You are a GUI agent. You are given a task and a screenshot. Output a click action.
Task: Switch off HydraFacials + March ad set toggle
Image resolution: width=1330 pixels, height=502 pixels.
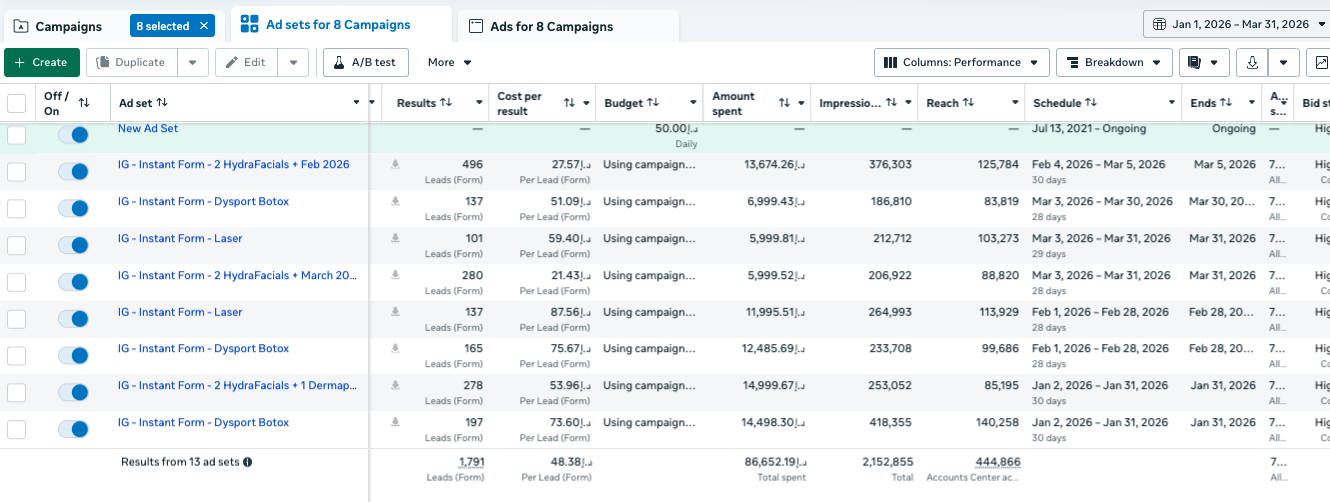73,282
